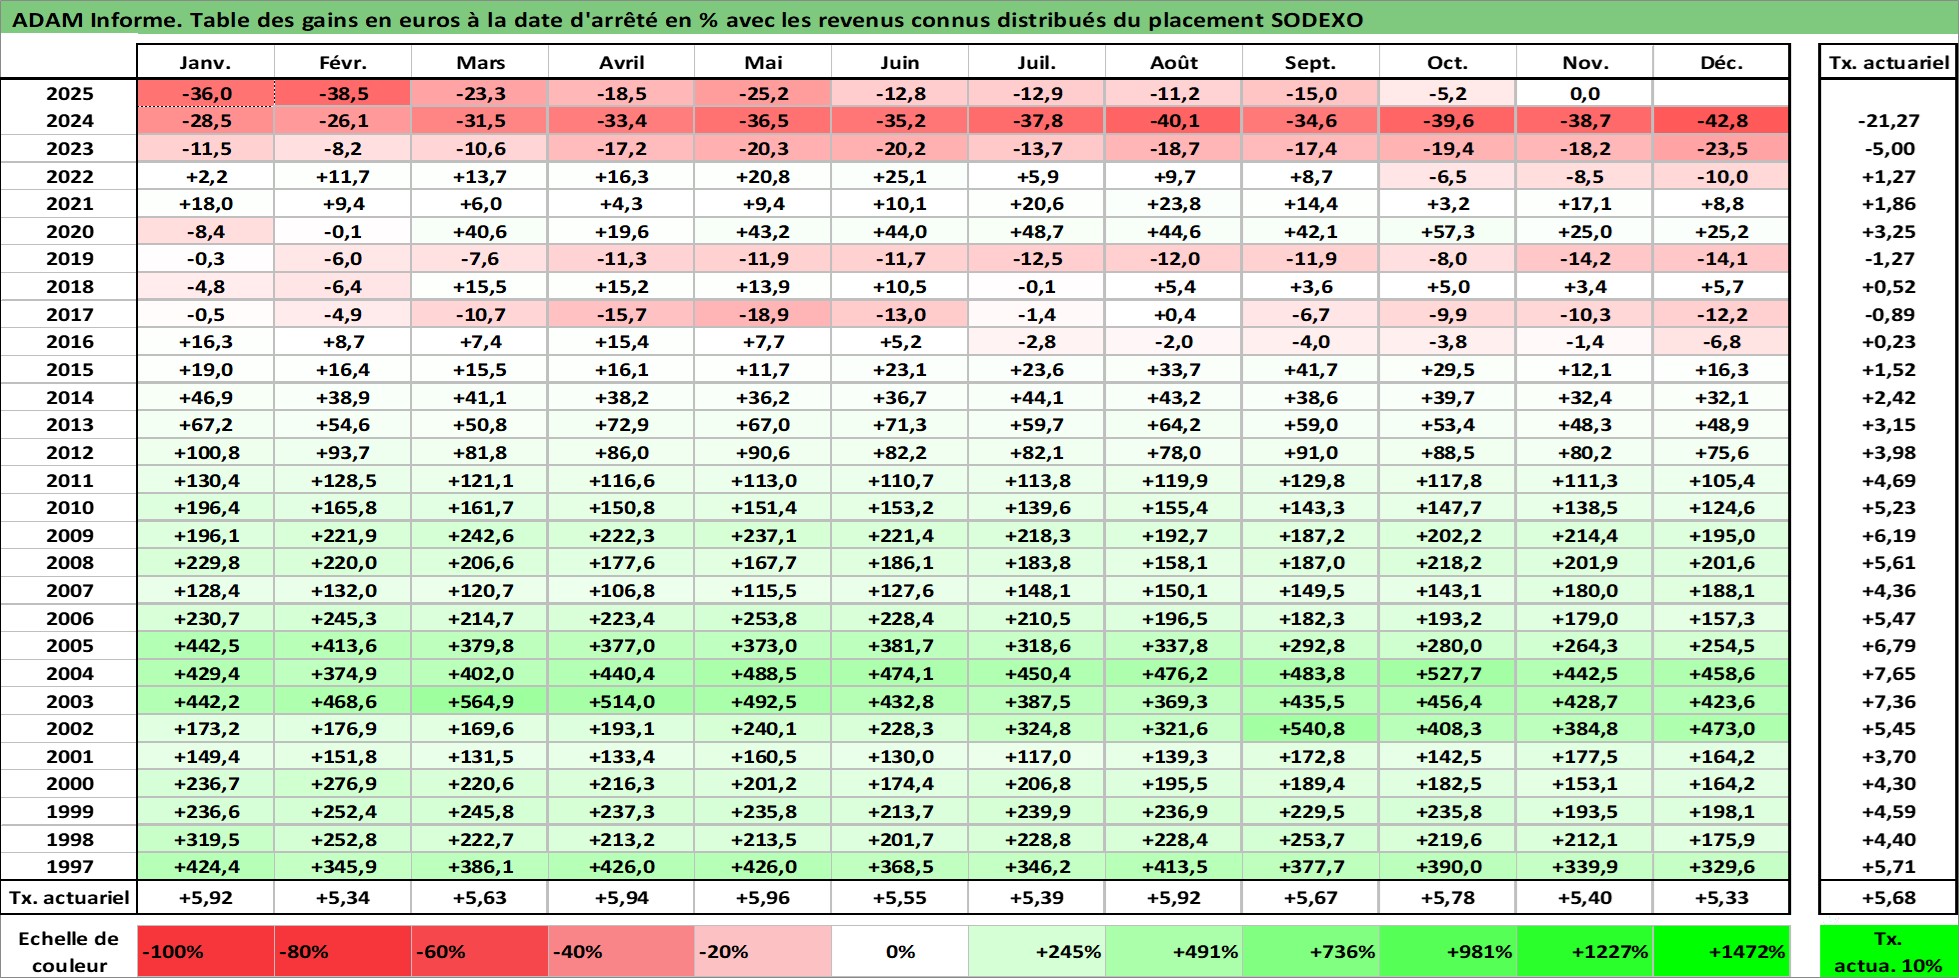Viewport: 1959px width, 978px height.
Task: Click the ADAM Informe SODEXO title banner
Action: pyautogui.click(x=979, y=20)
